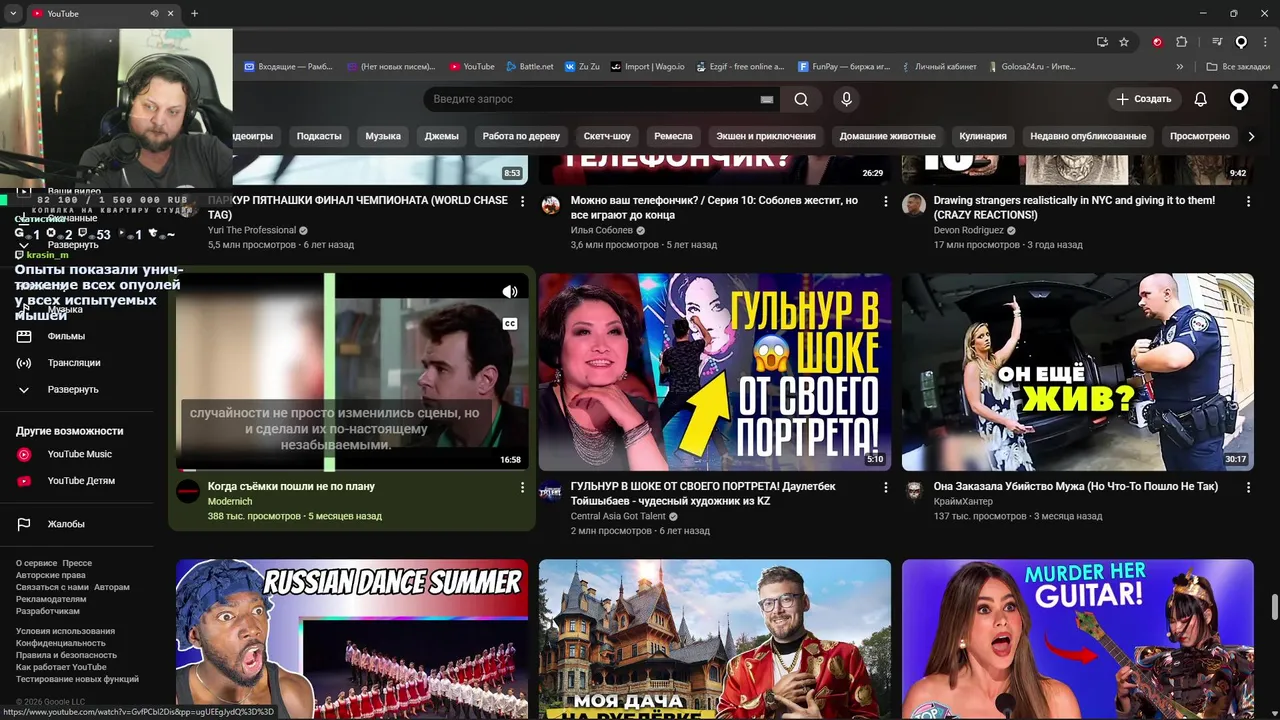Open the media control icon in Chrome toolbar

(x=1217, y=42)
